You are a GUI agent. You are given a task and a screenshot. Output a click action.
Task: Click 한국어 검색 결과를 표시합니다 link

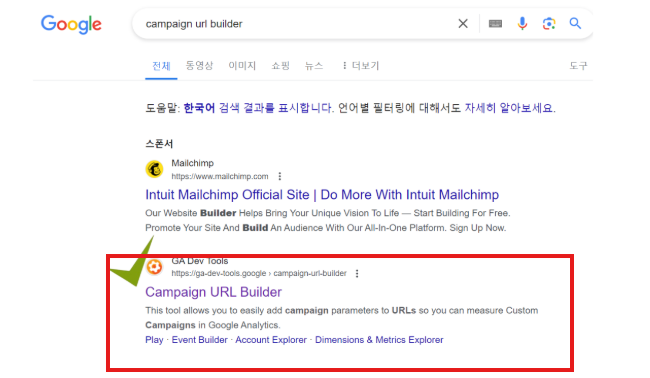coord(258,108)
